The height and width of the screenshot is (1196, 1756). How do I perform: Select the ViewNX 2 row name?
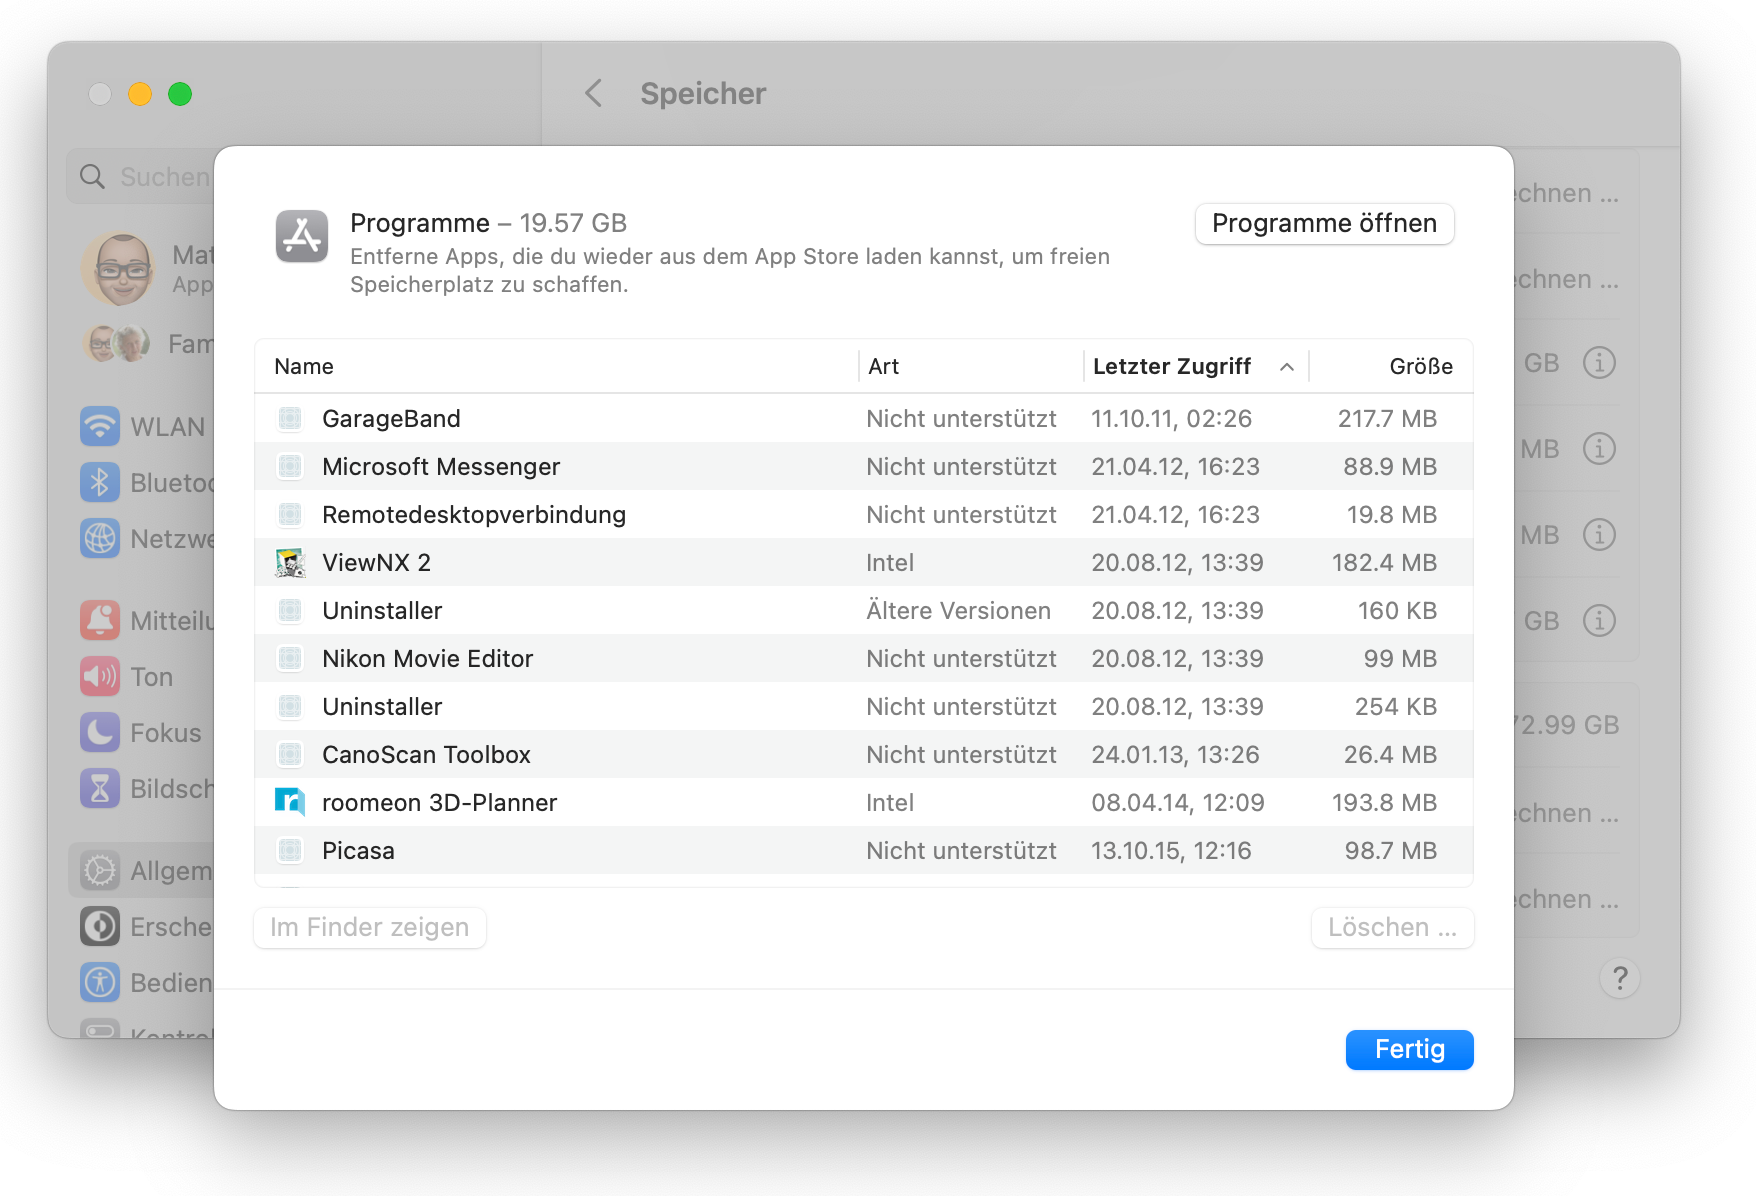coord(376,563)
